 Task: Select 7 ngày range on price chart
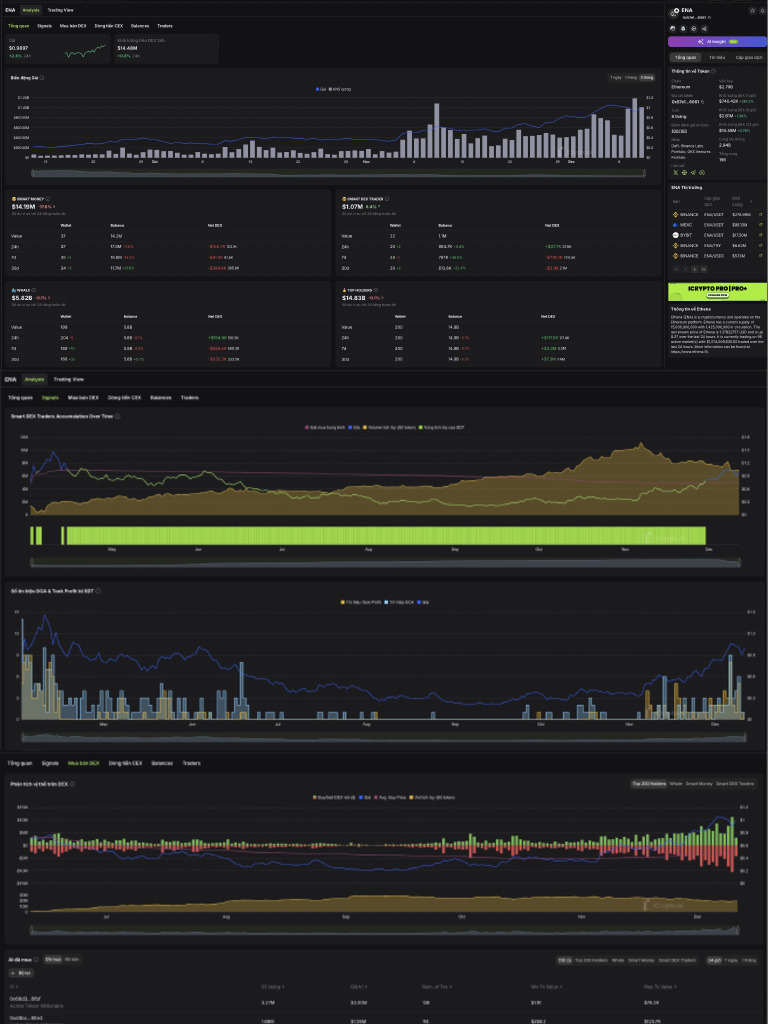click(616, 77)
